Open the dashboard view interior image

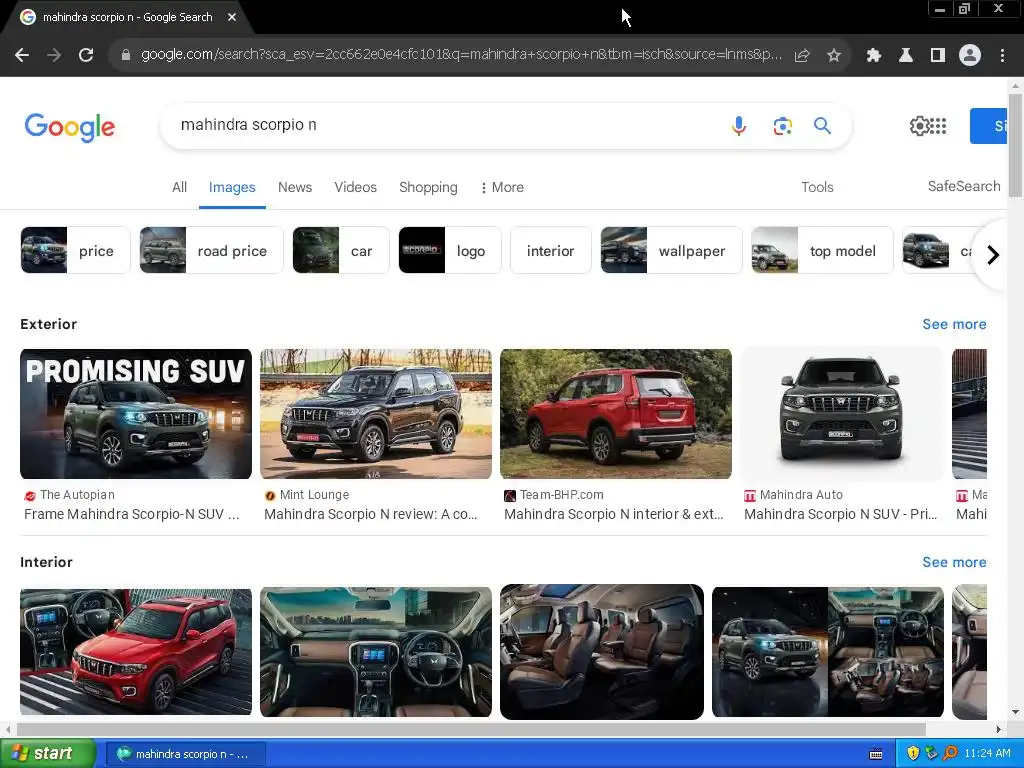(376, 652)
